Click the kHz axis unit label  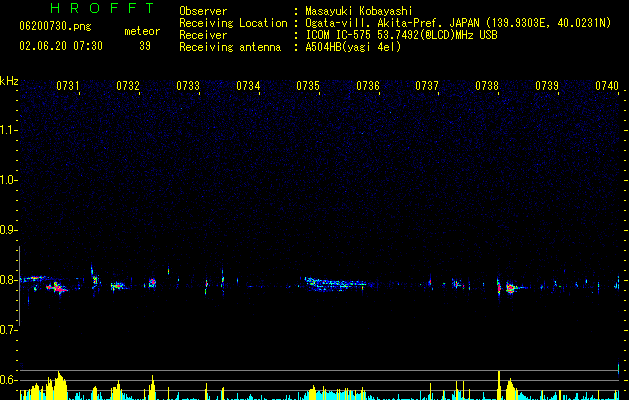click(x=9, y=81)
